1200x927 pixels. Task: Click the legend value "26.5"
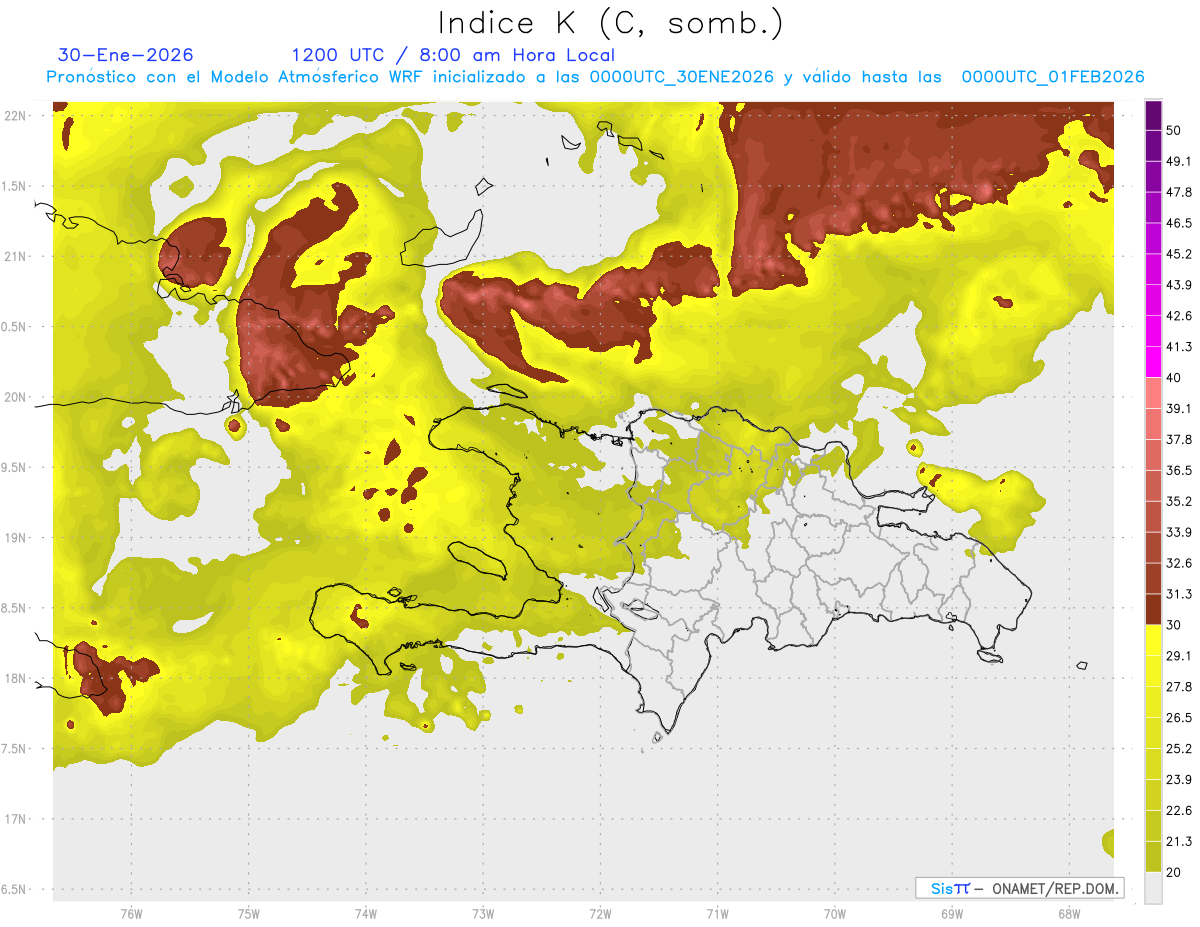(x=1179, y=718)
